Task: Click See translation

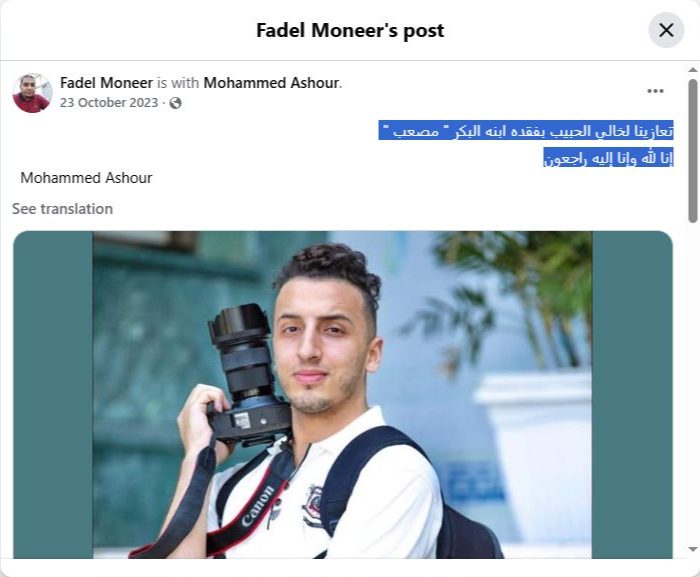Action: [62, 209]
